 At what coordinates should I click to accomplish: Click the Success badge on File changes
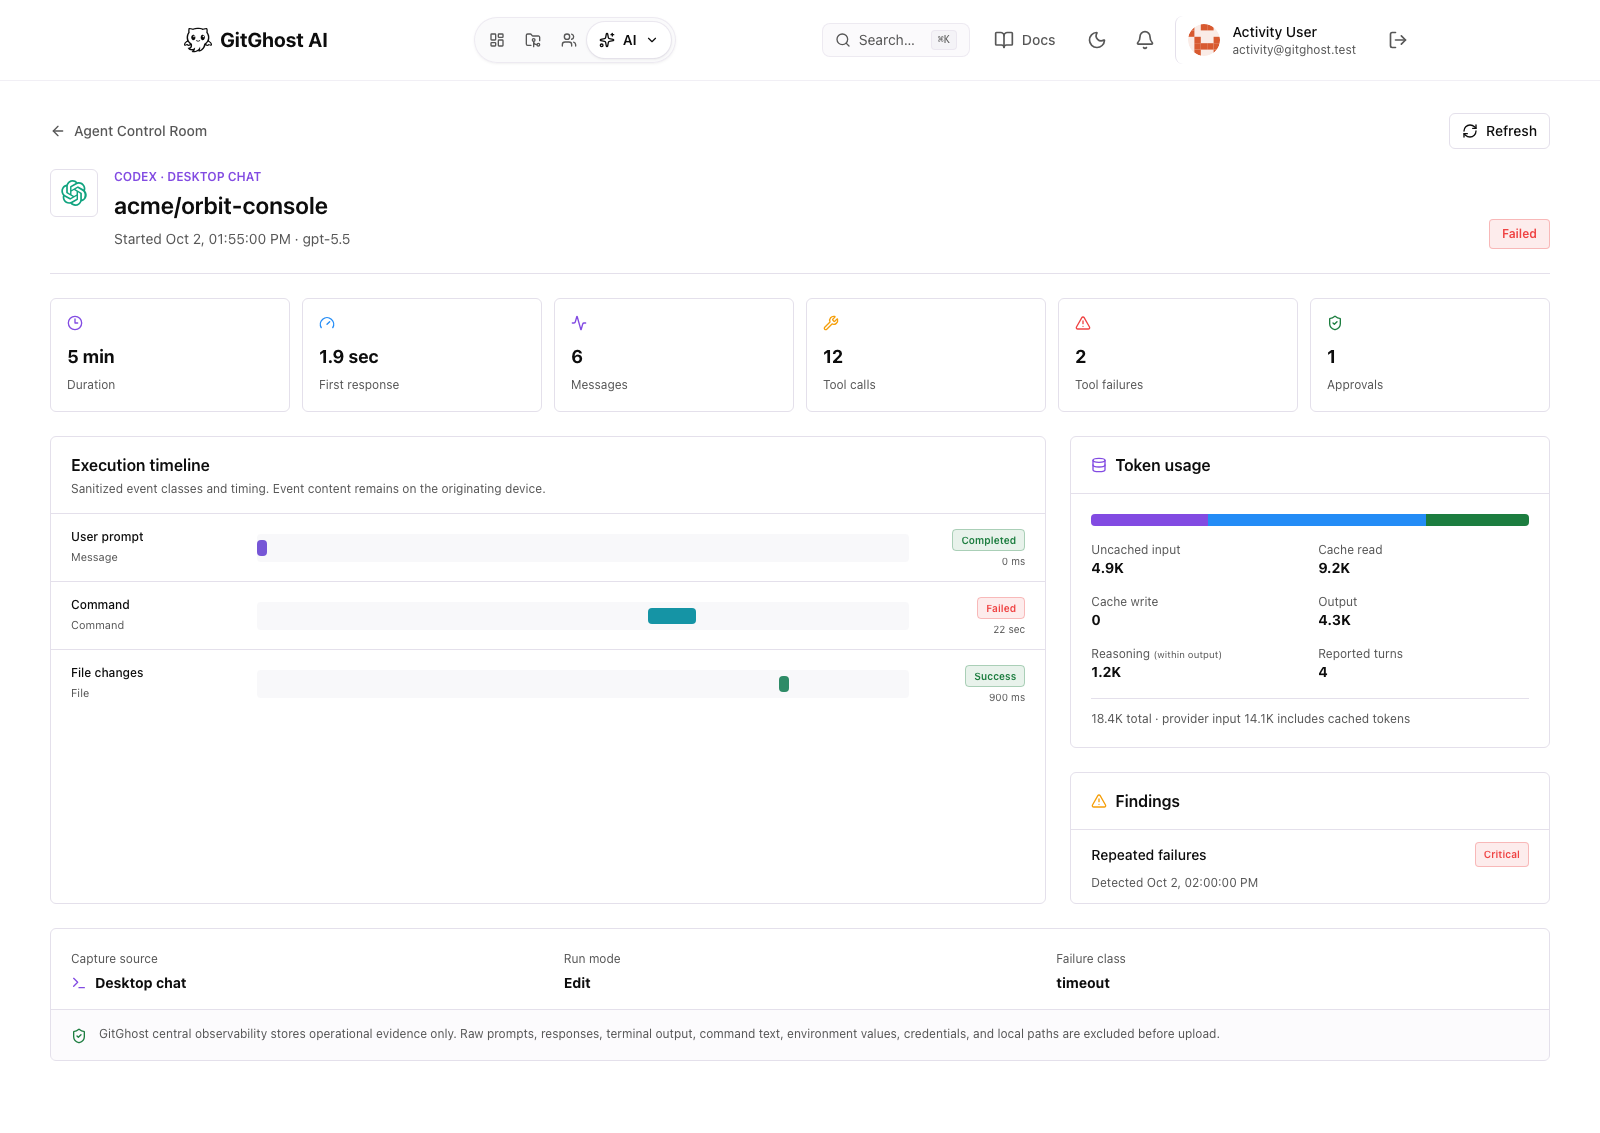[995, 676]
